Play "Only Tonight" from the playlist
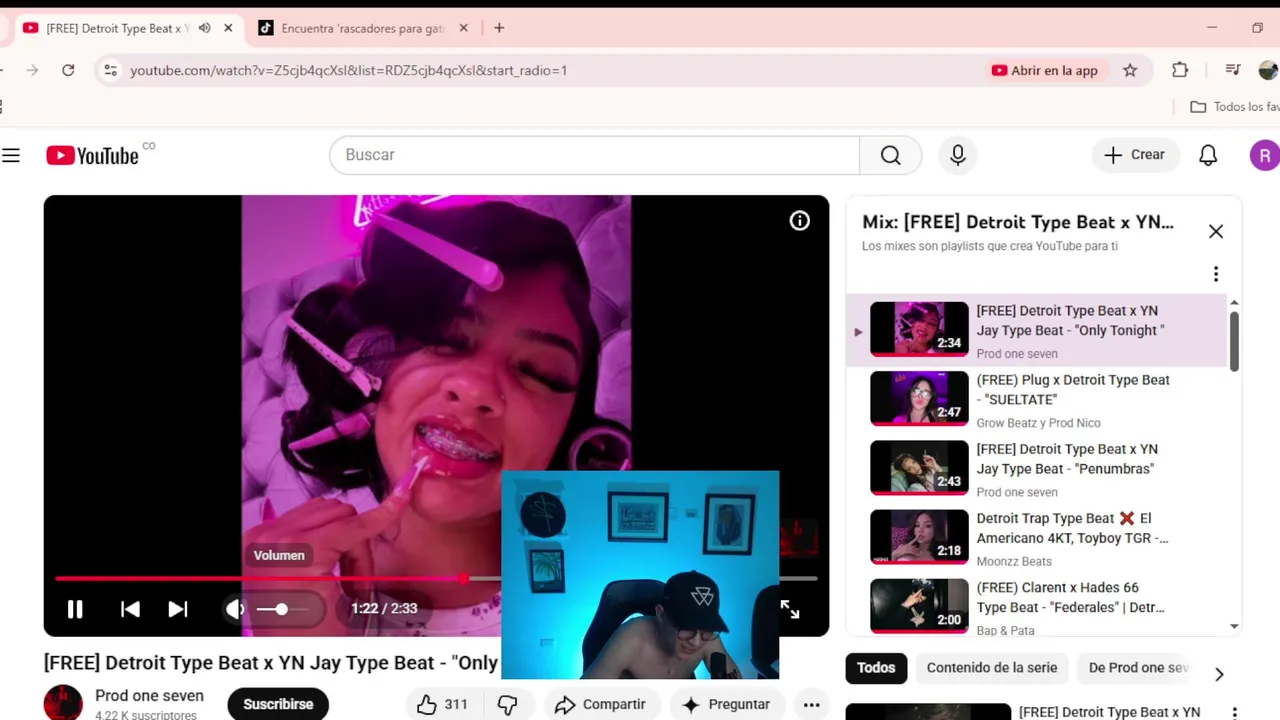Viewport: 1280px width, 720px height. [x=1037, y=331]
